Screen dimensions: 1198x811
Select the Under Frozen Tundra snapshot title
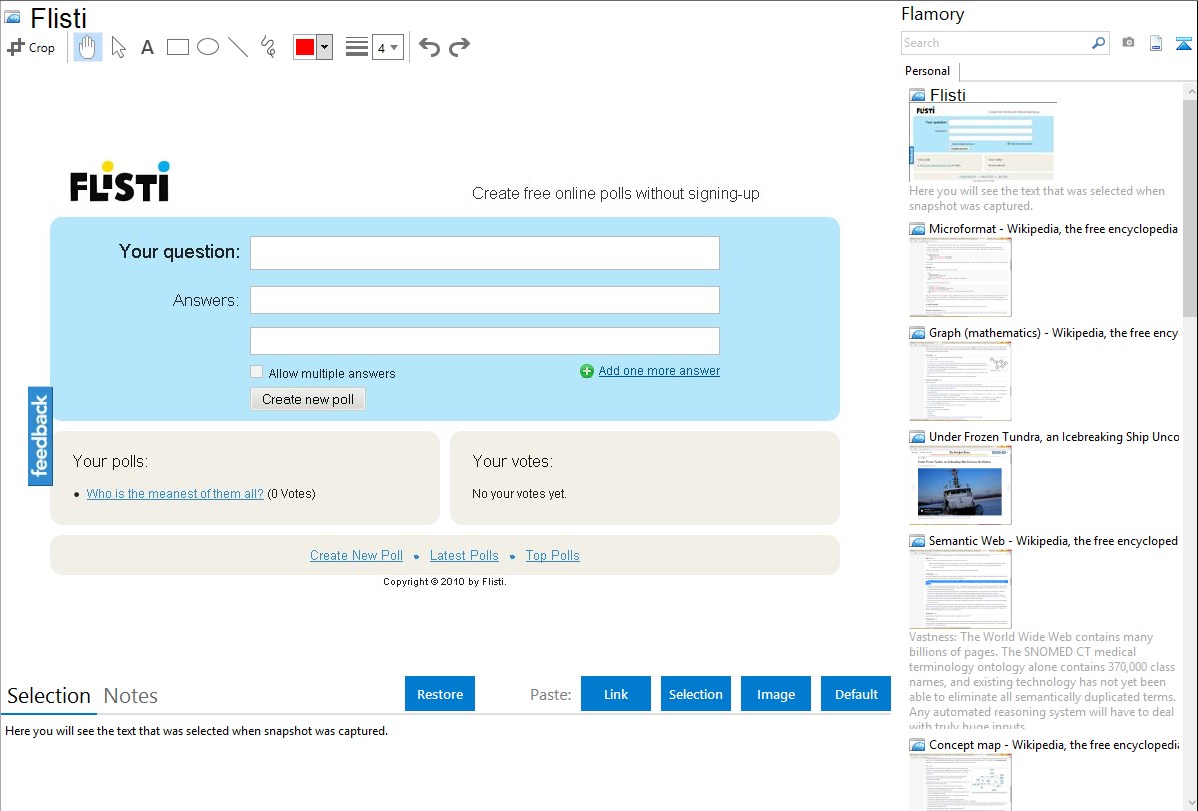pyautogui.click(x=1054, y=437)
